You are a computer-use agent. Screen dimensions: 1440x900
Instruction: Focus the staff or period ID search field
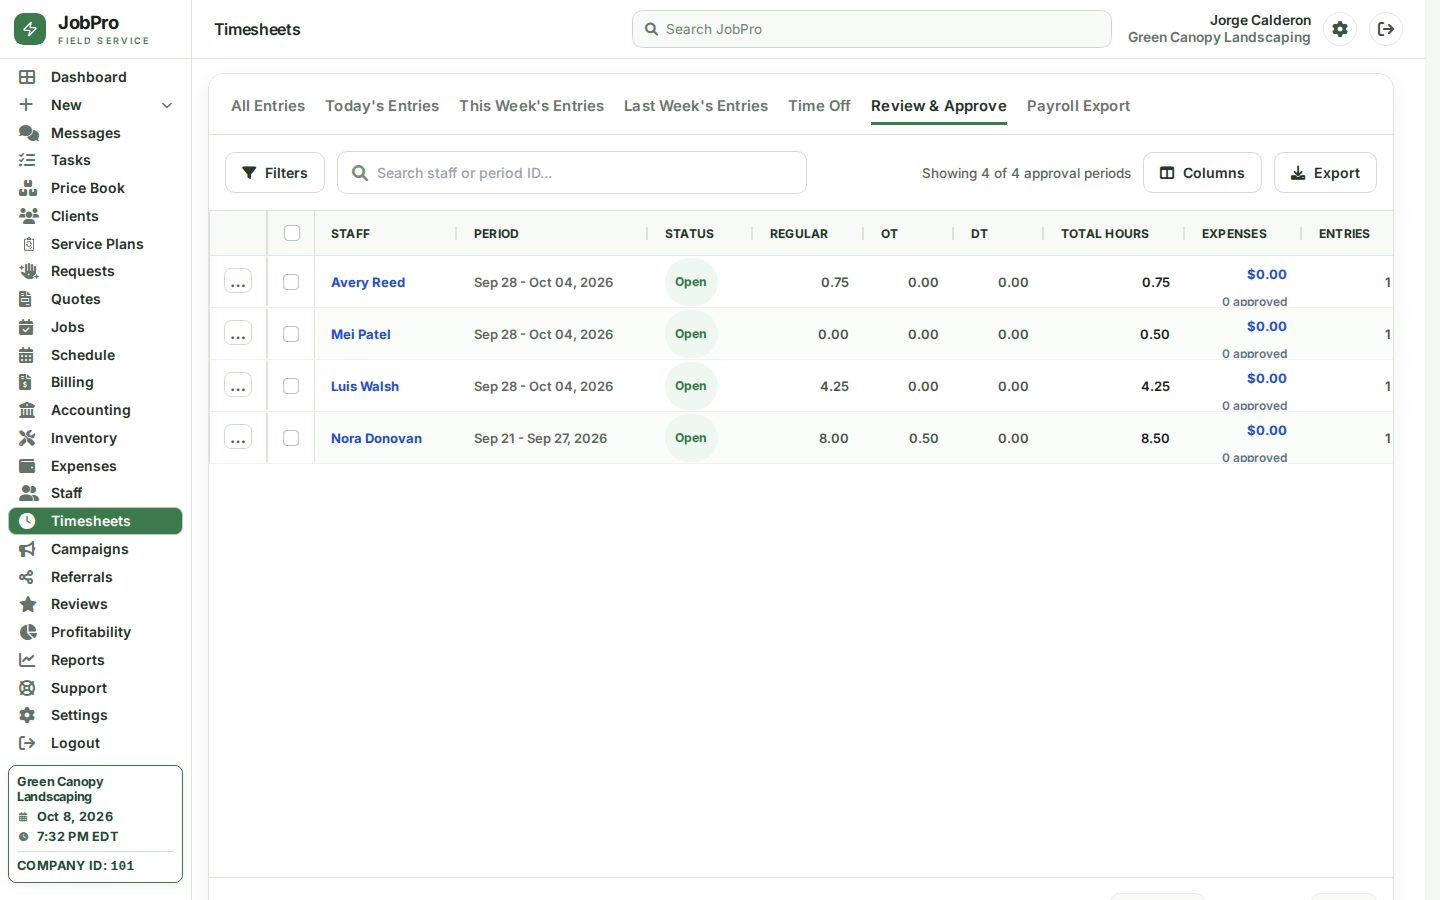coord(572,173)
